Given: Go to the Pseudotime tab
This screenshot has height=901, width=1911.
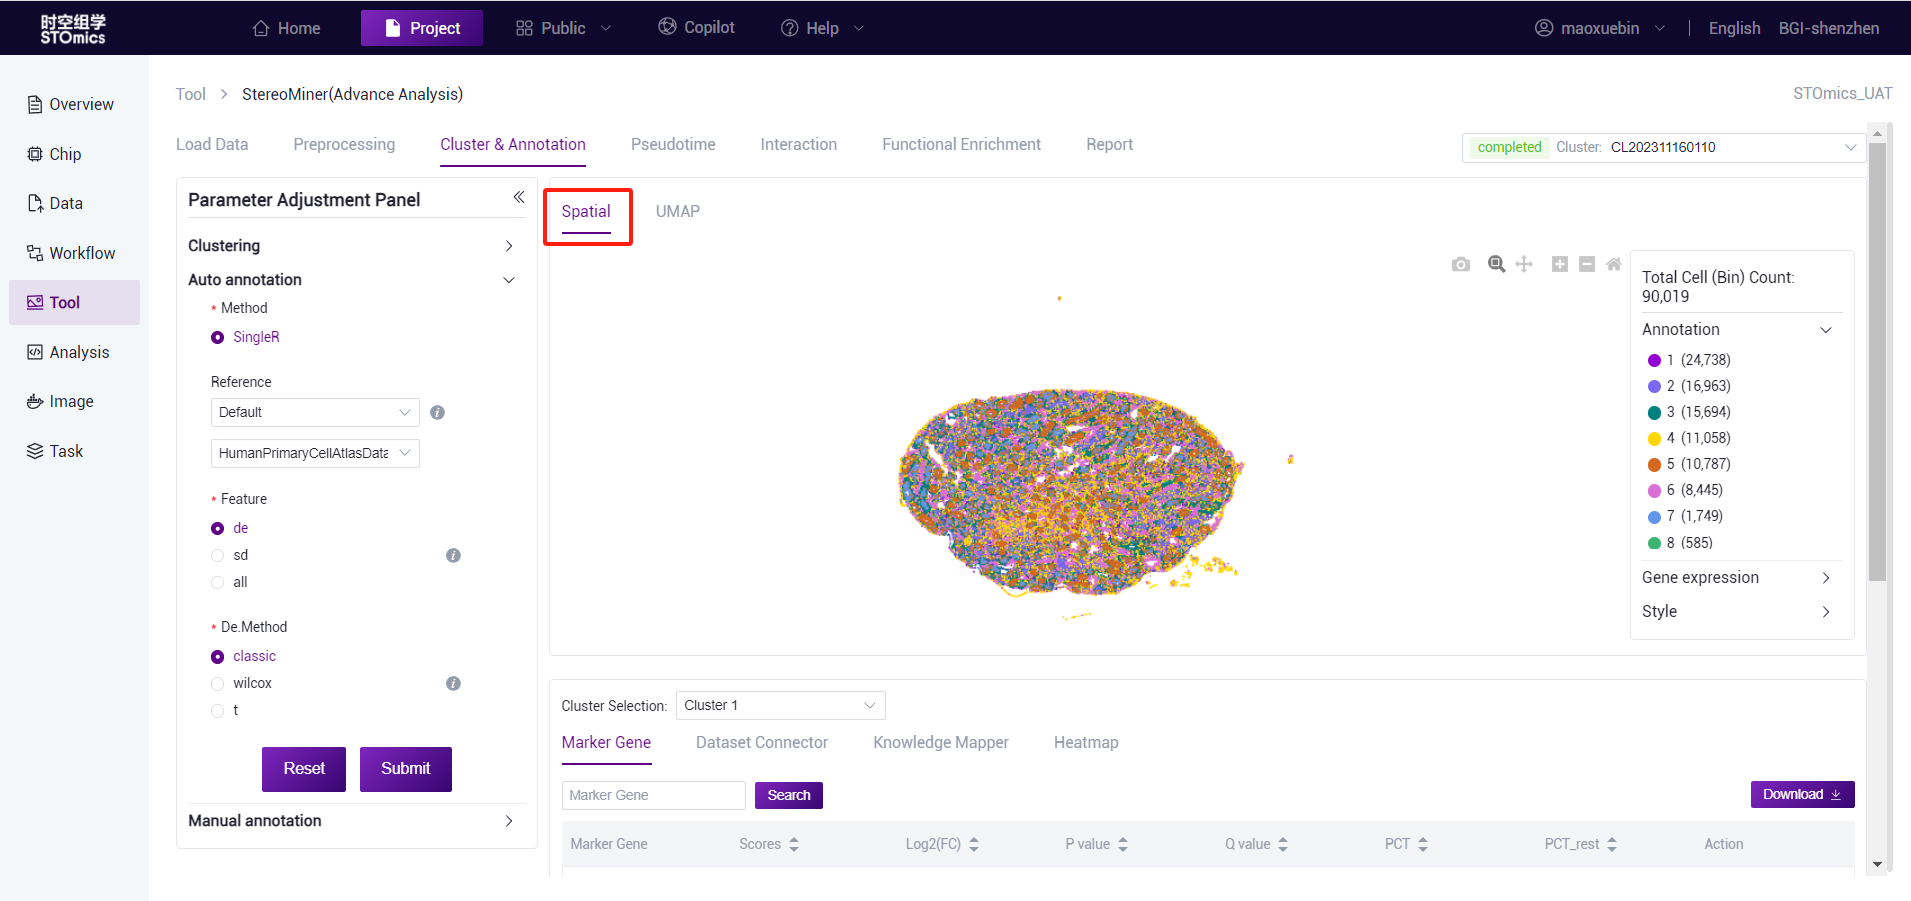Looking at the screenshot, I should point(673,144).
